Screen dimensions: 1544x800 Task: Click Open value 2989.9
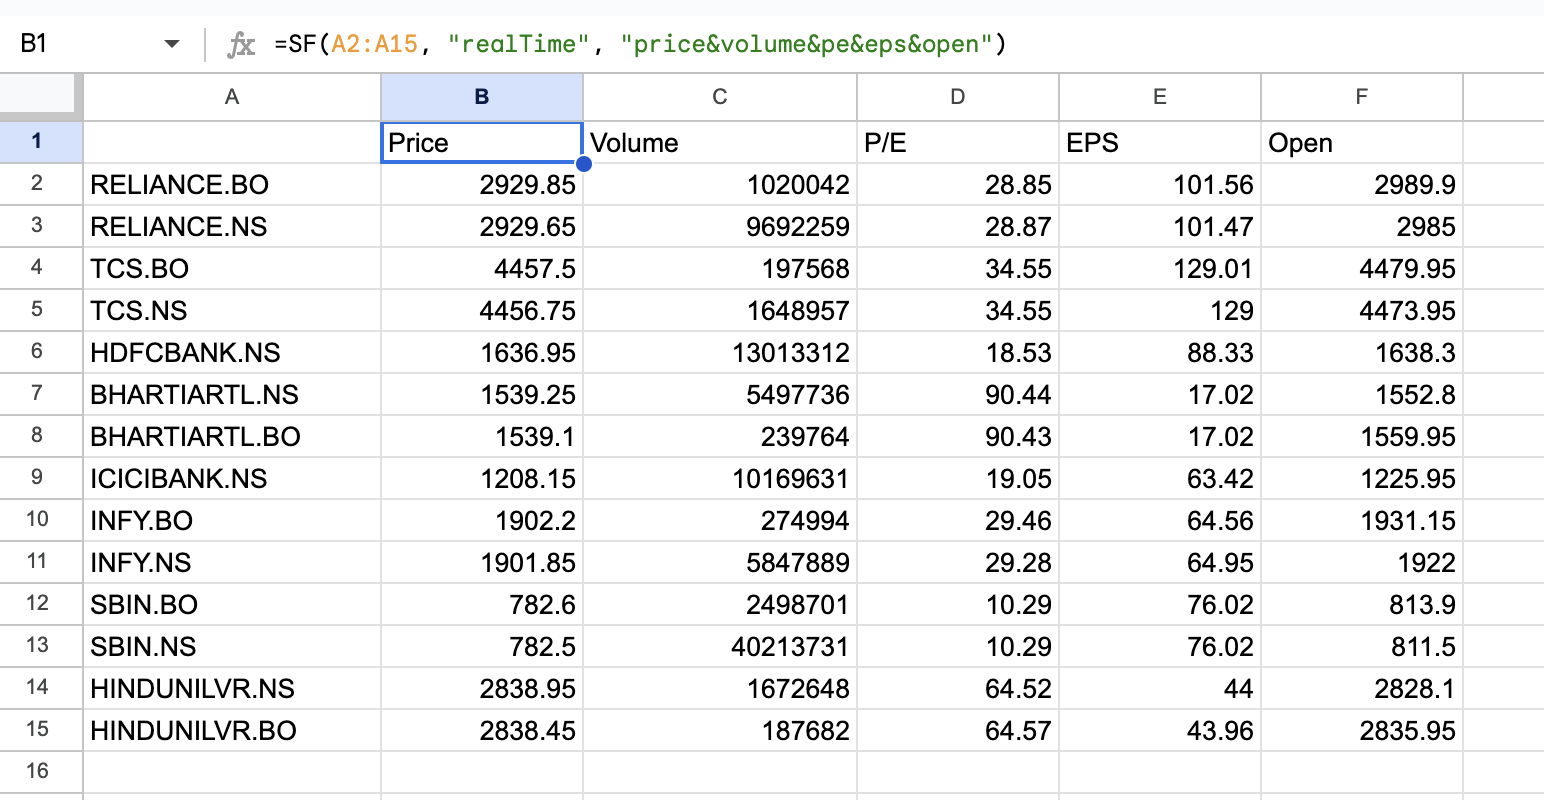coord(1362,184)
